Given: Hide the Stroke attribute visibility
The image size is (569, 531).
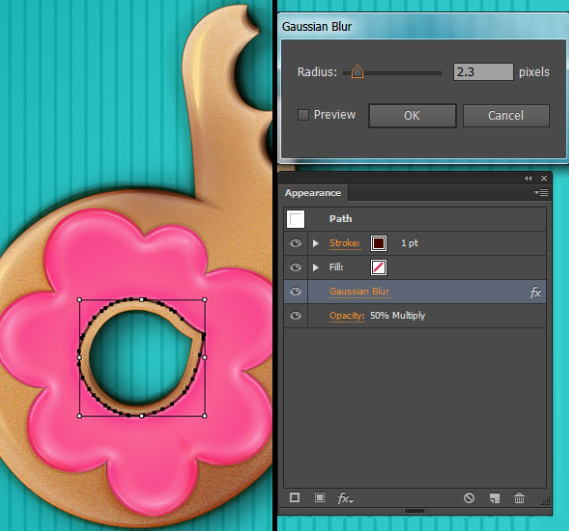Looking at the screenshot, I should coord(295,243).
